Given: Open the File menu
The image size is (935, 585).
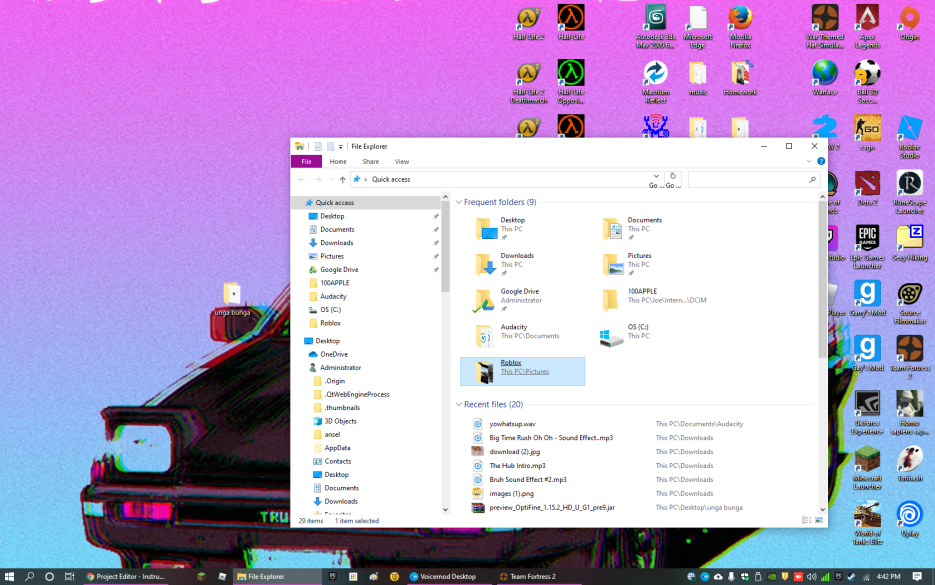Looking at the screenshot, I should 306,161.
